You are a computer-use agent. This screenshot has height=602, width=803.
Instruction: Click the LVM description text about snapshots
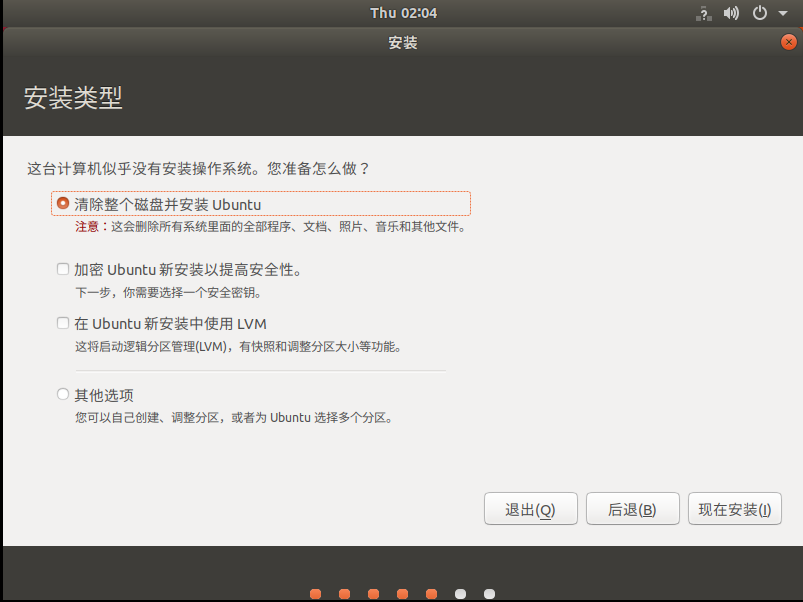tap(238, 347)
